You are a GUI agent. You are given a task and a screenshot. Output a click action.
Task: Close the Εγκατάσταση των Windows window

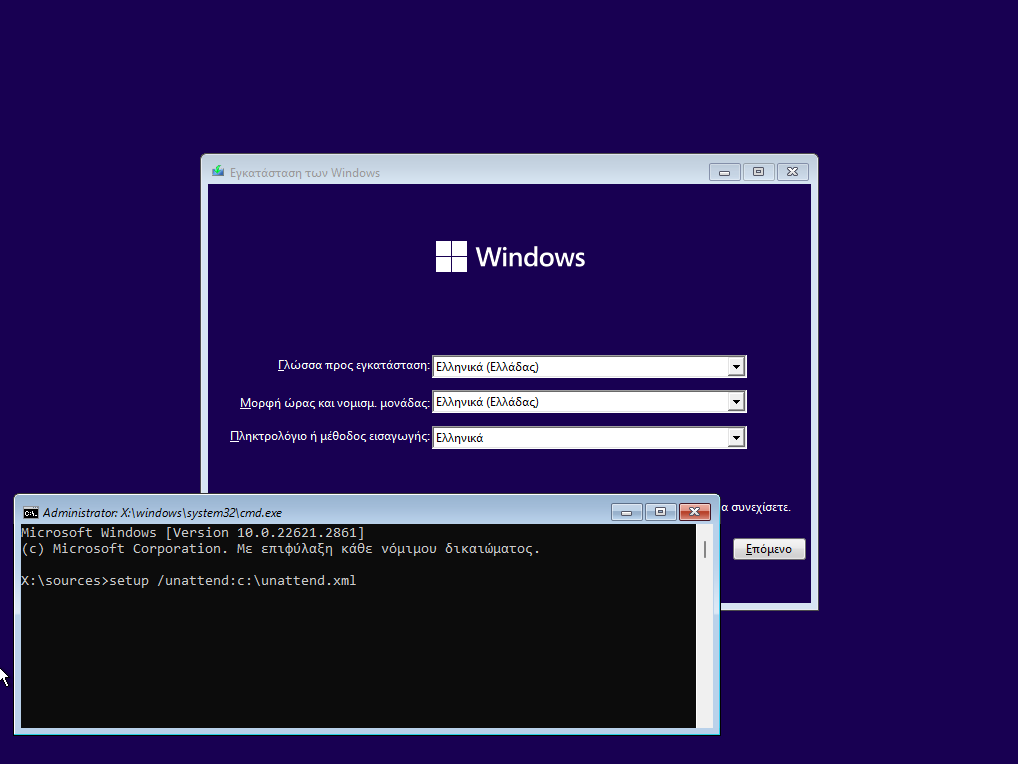[x=792, y=172]
